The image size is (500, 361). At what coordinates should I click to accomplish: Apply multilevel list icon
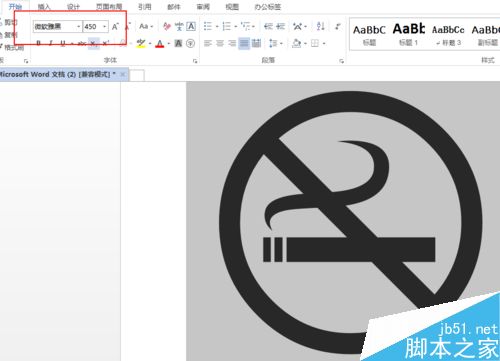click(246, 26)
